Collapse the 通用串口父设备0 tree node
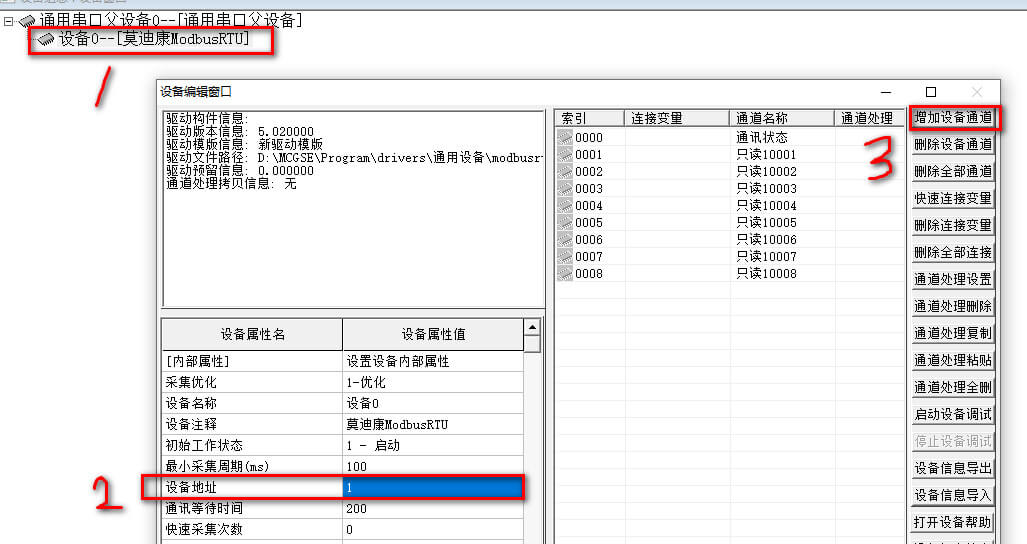 click(x=8, y=20)
